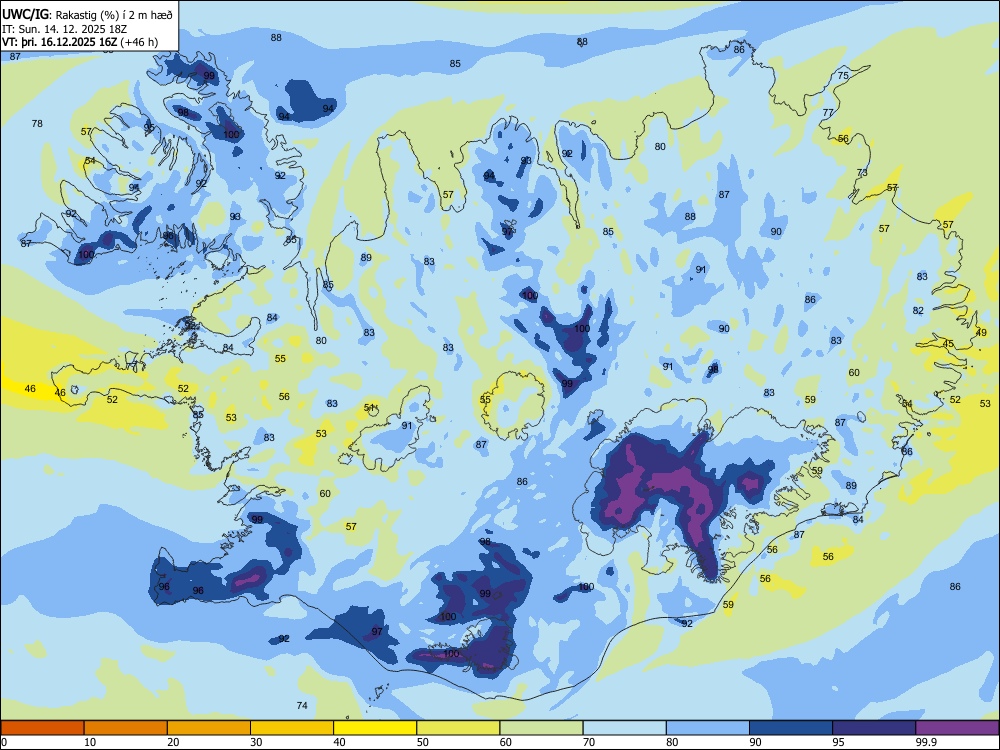
Task: Click the legend label '30'
Action: (x=256, y=742)
